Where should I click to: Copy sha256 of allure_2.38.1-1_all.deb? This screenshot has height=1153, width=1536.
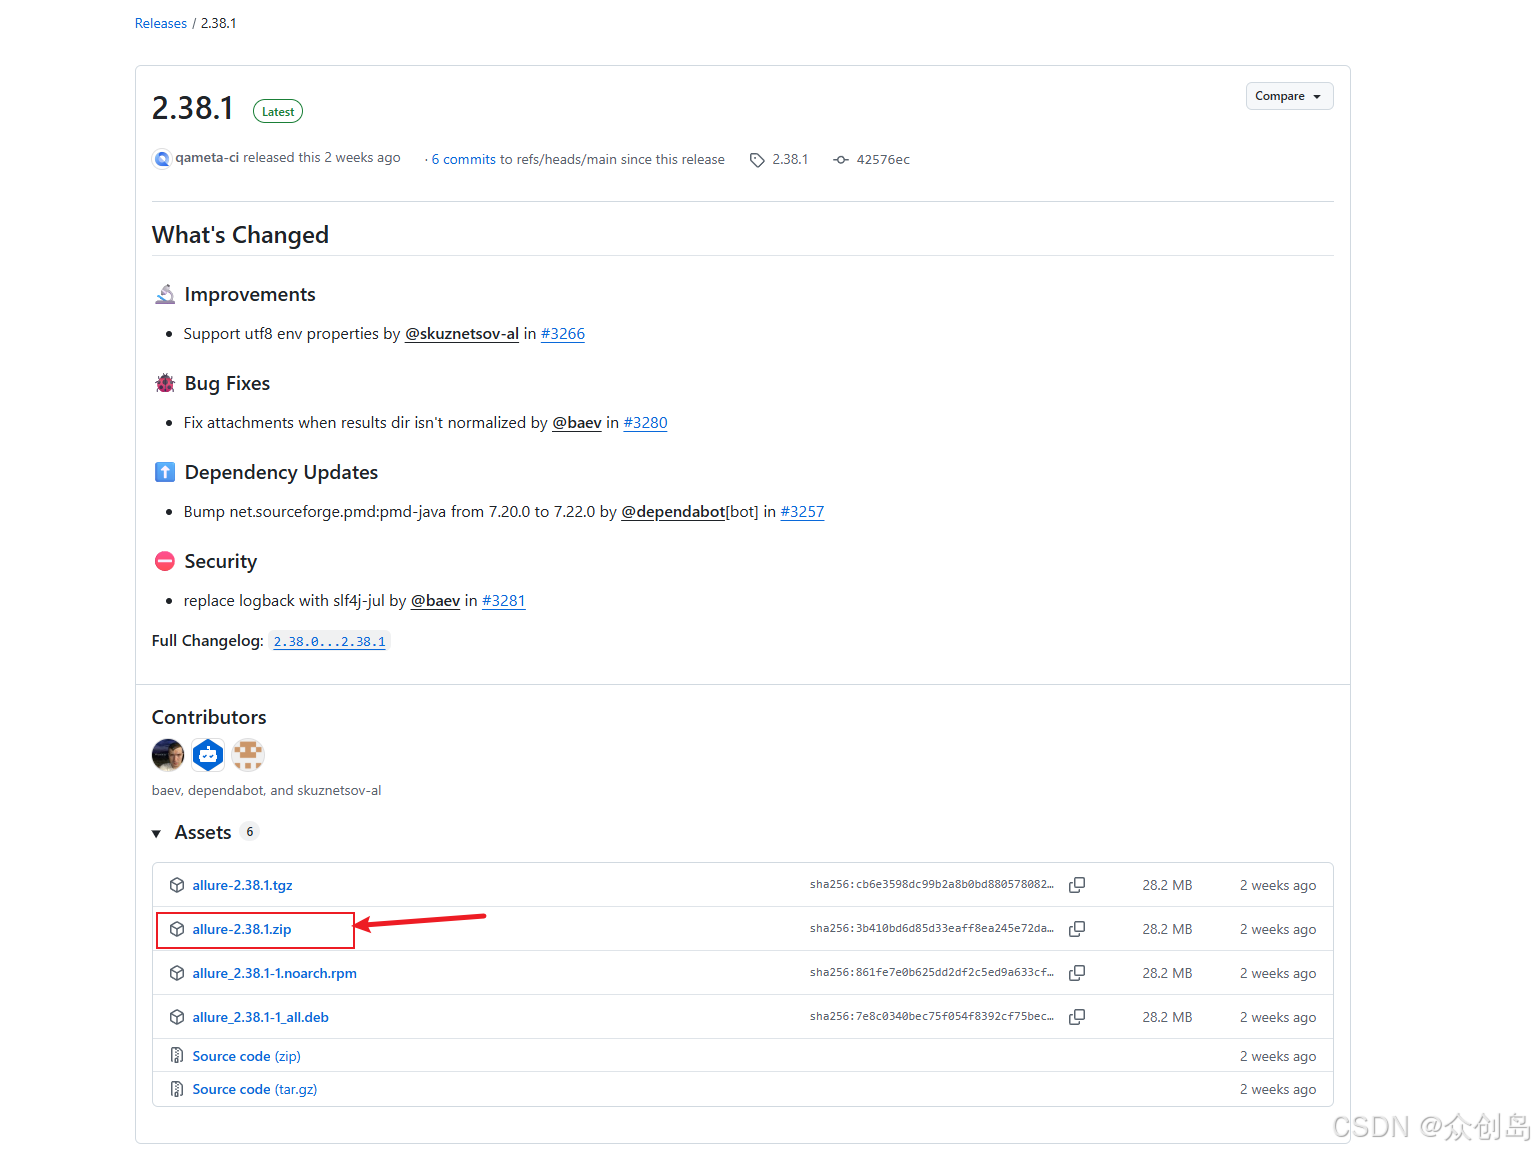(x=1077, y=1017)
